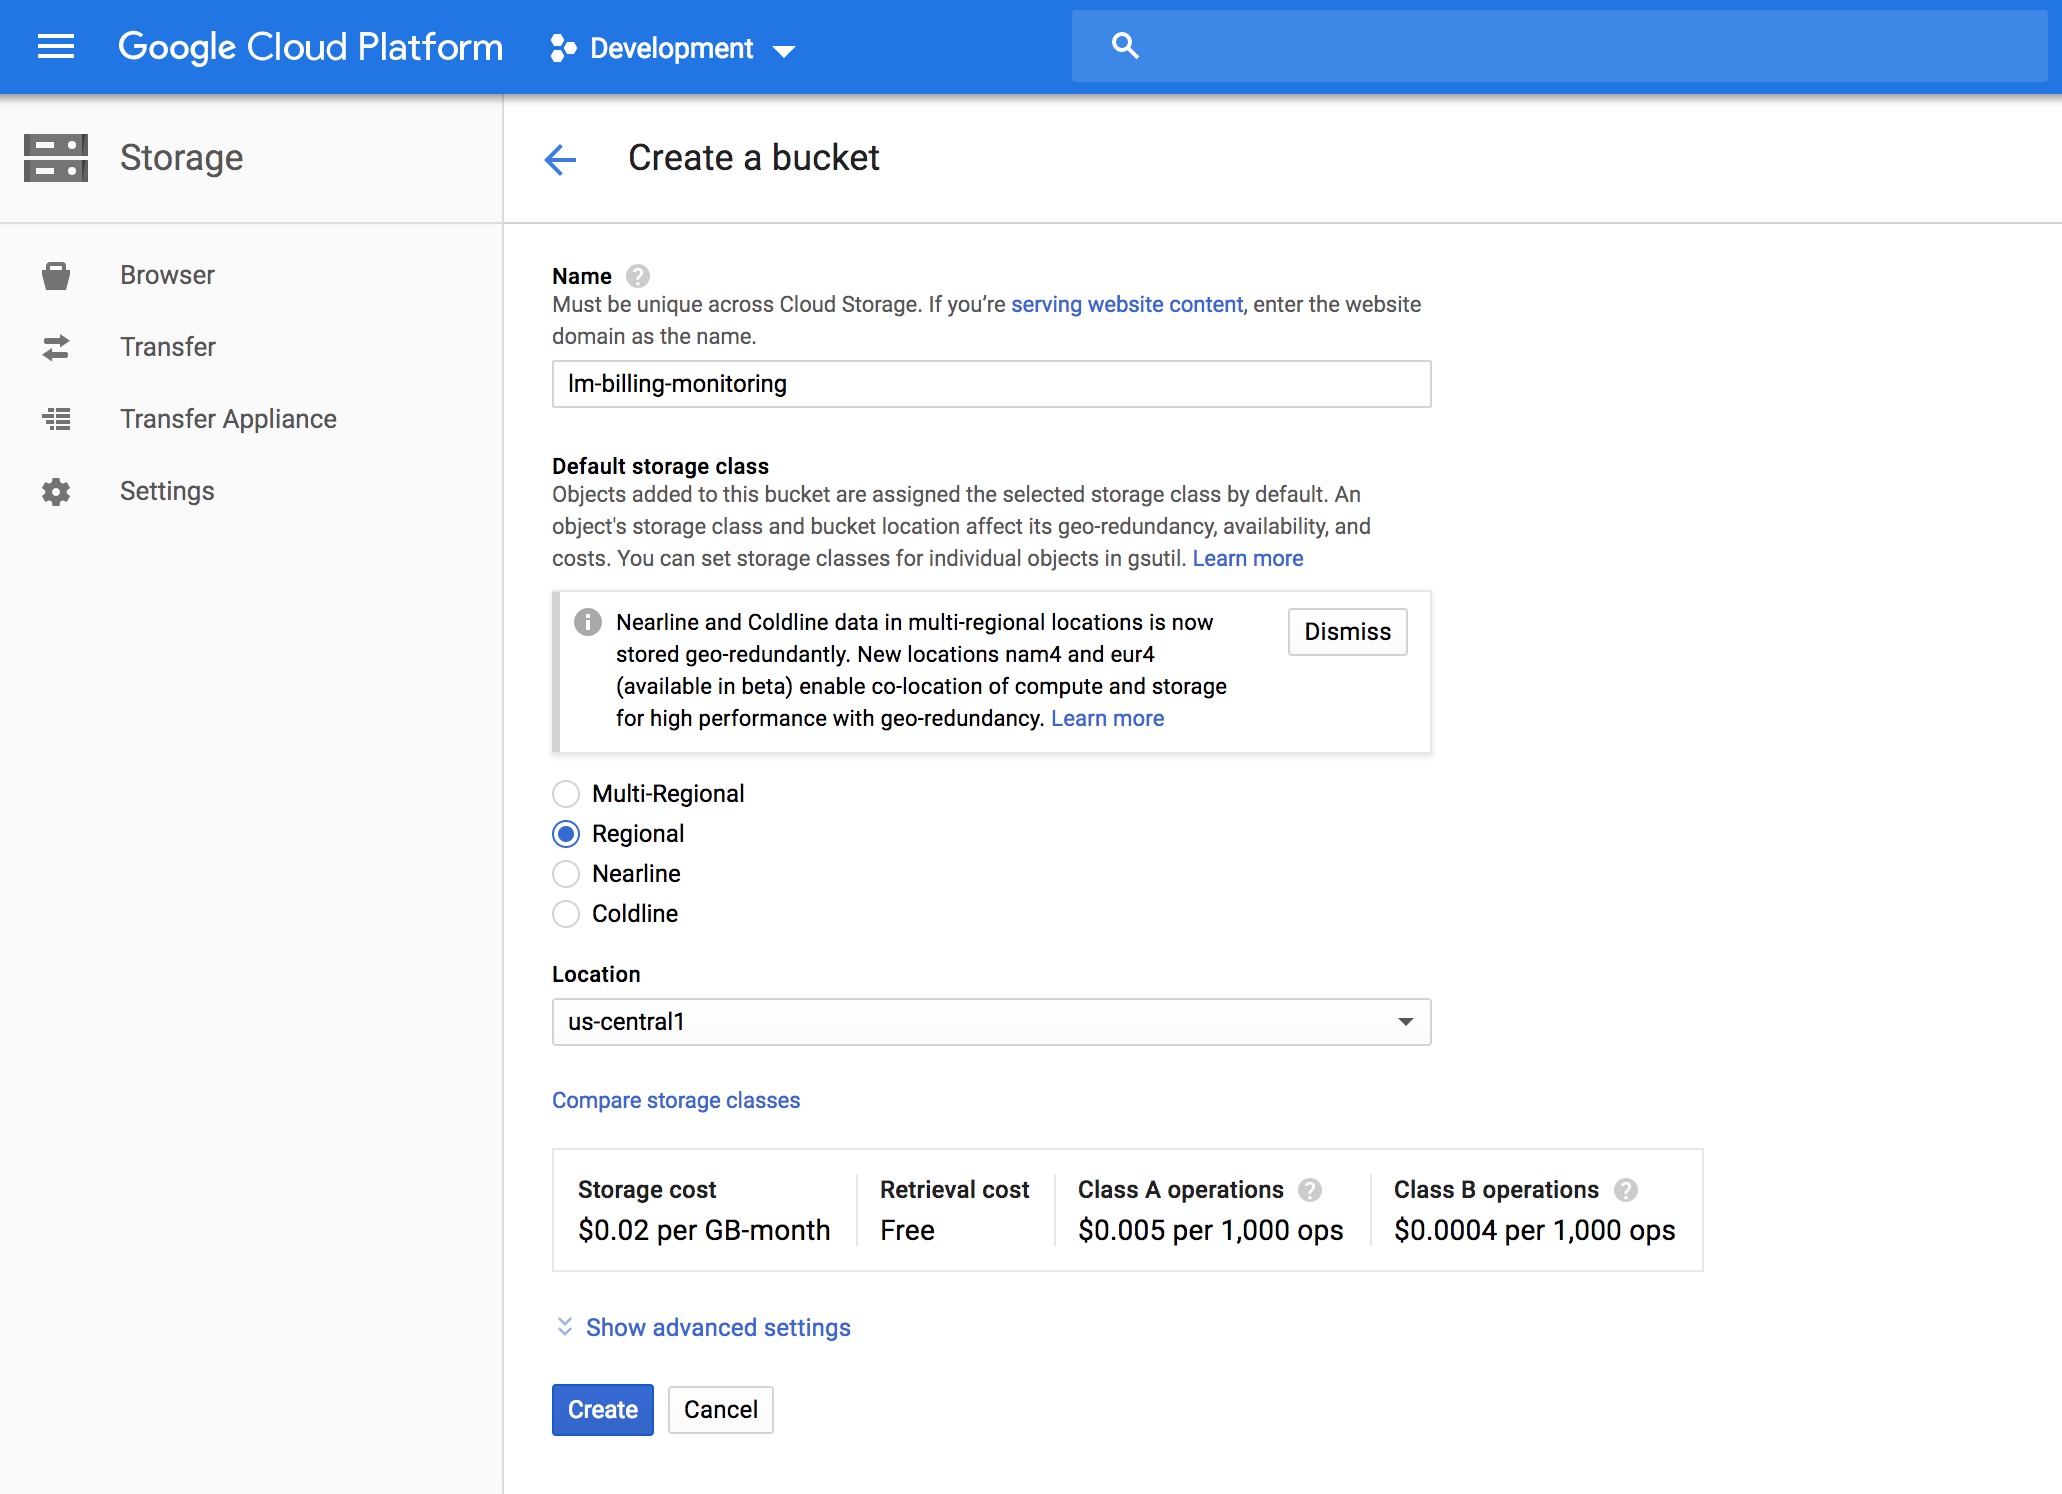Dismiss the geo-redundancy notice
Screen dimensions: 2062x1494
[x=1346, y=632]
